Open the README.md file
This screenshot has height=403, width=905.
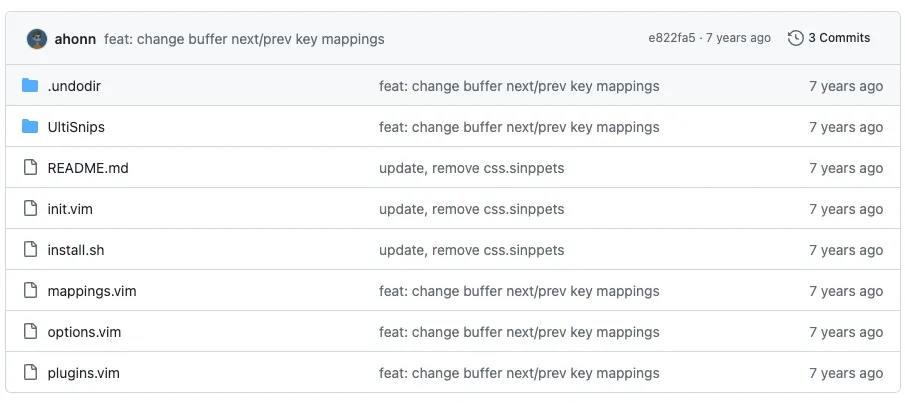88,168
